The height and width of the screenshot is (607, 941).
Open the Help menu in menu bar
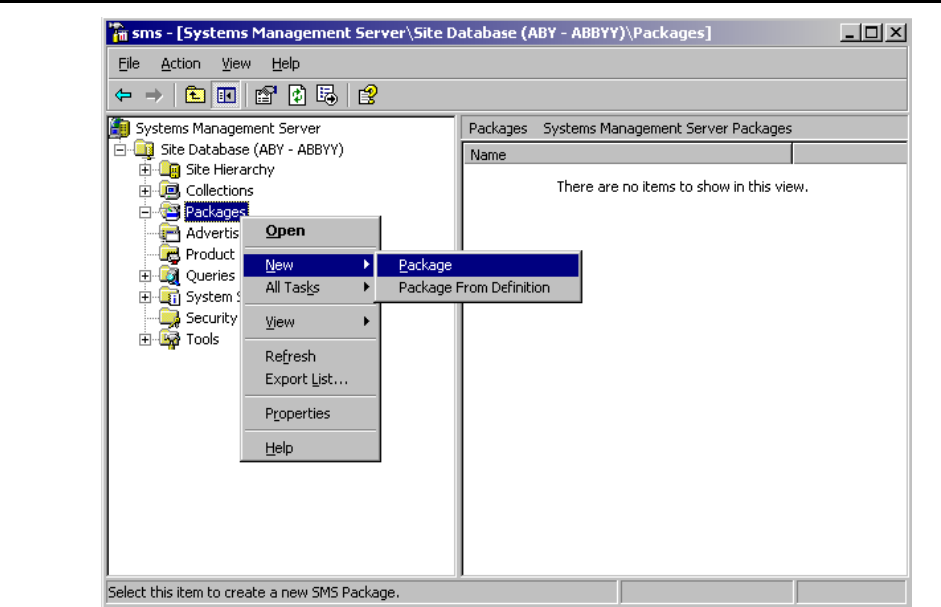[285, 63]
